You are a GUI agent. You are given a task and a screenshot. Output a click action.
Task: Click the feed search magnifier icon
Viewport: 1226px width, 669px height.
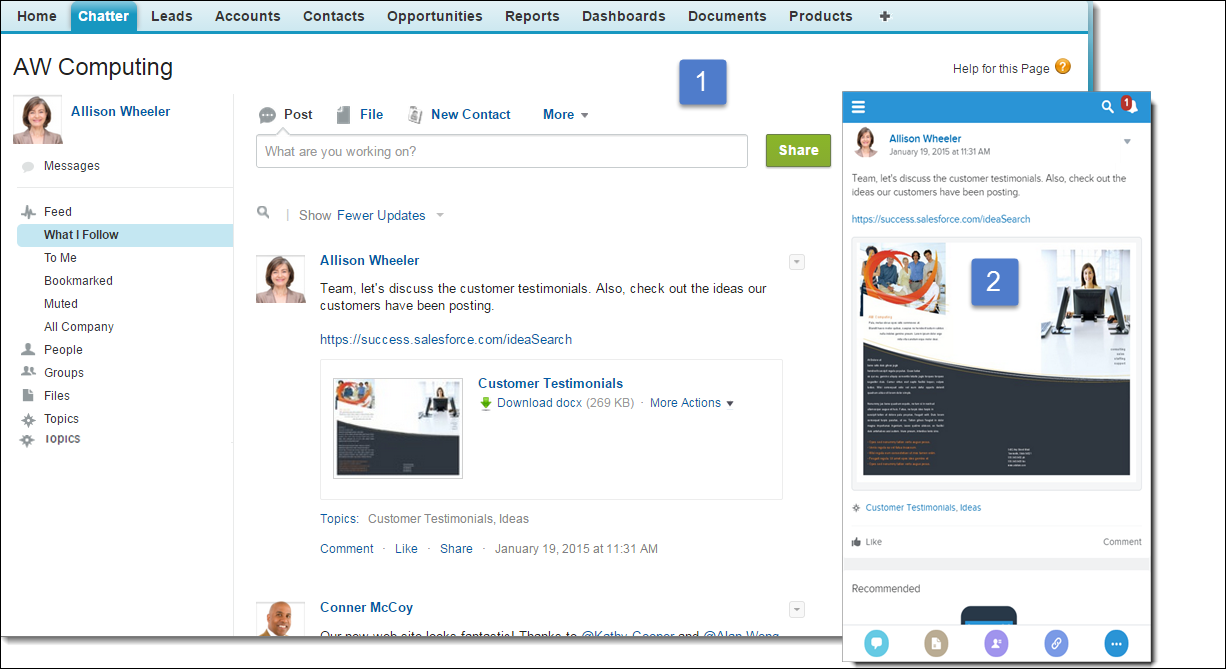click(x=263, y=213)
